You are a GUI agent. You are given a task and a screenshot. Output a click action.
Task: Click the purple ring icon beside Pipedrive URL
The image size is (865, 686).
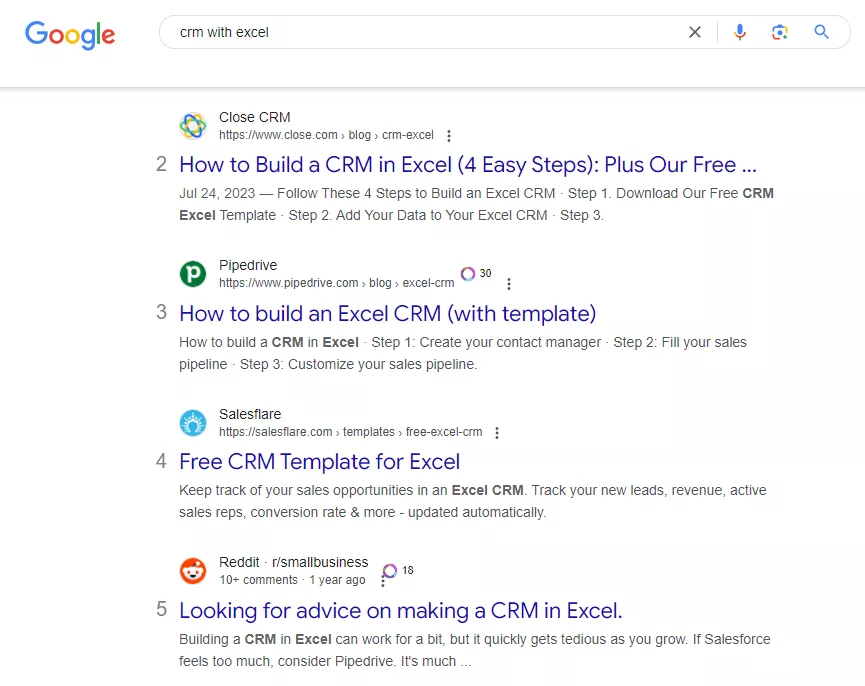468,274
